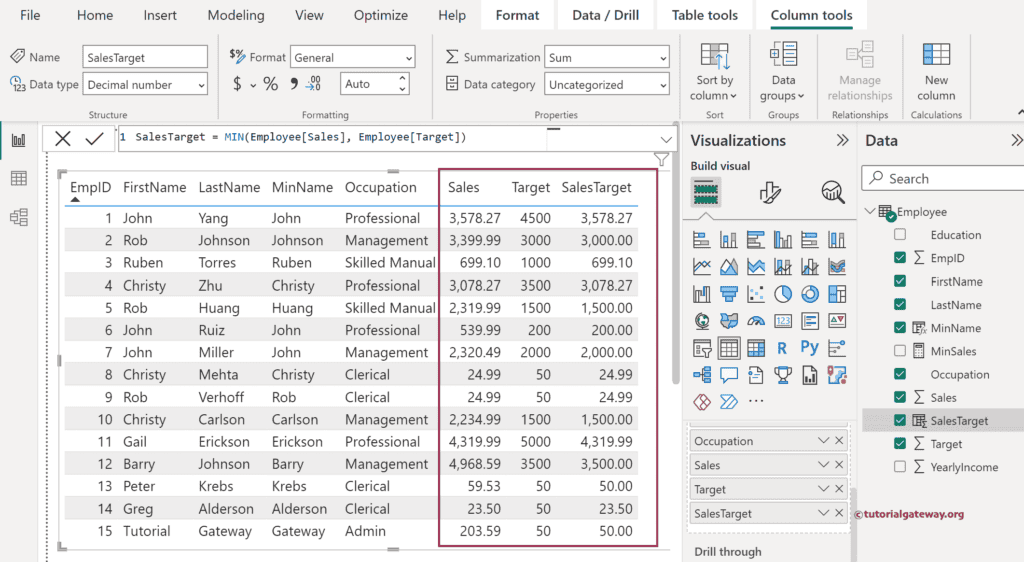Uncheck the MinName field
1024x562 pixels.
click(900, 328)
